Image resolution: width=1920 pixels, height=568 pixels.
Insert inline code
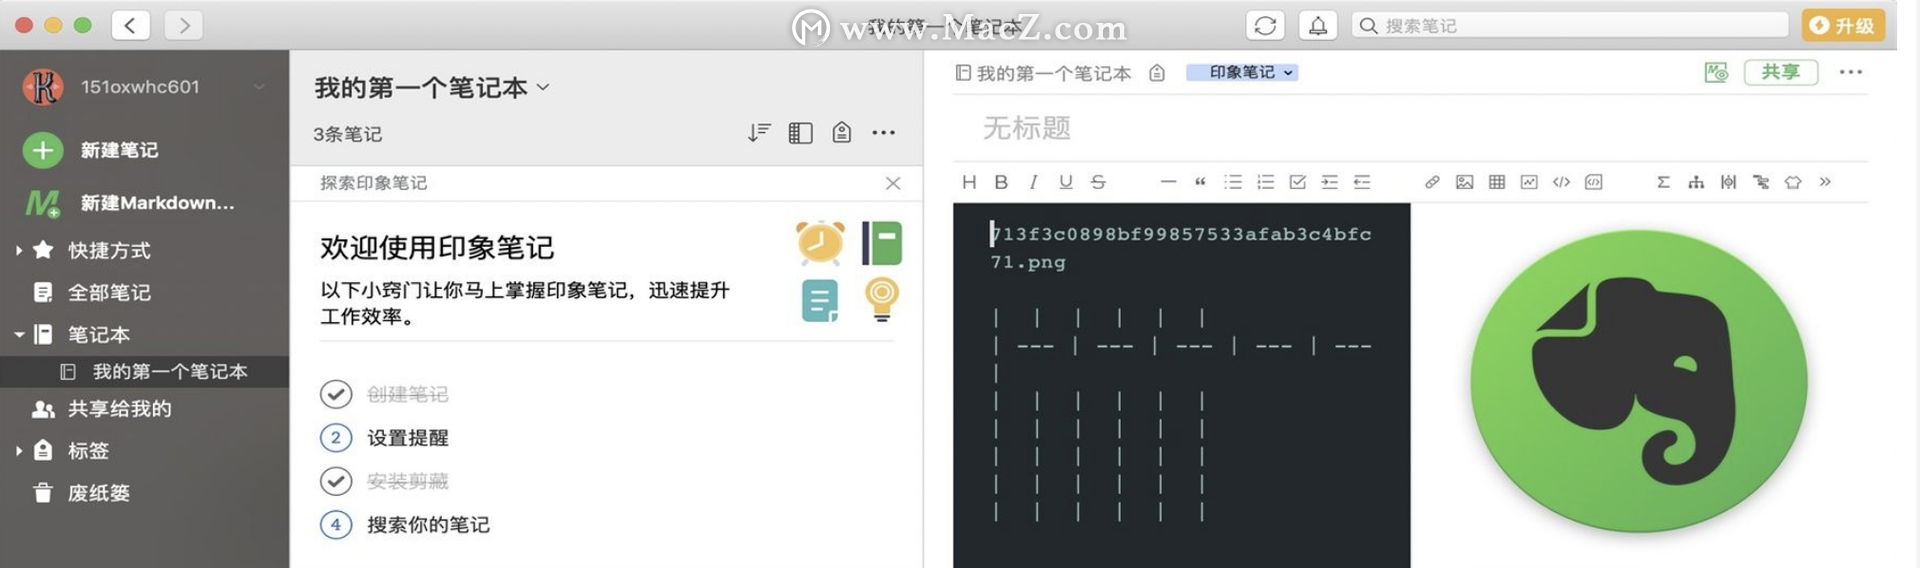click(x=1561, y=182)
